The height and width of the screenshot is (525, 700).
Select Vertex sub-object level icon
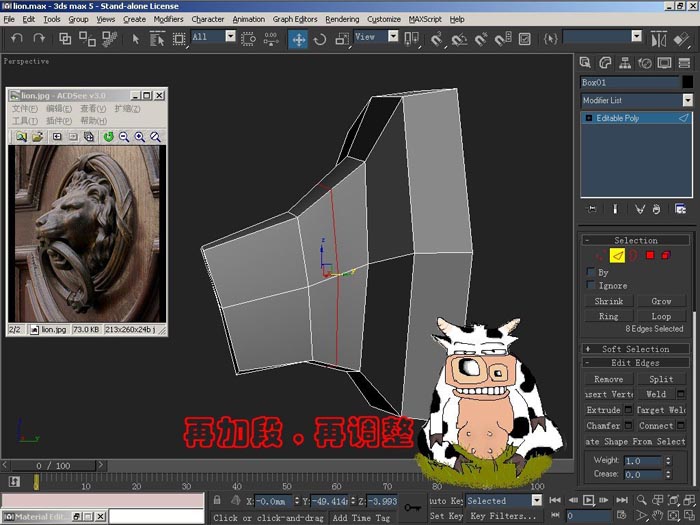(x=600, y=255)
